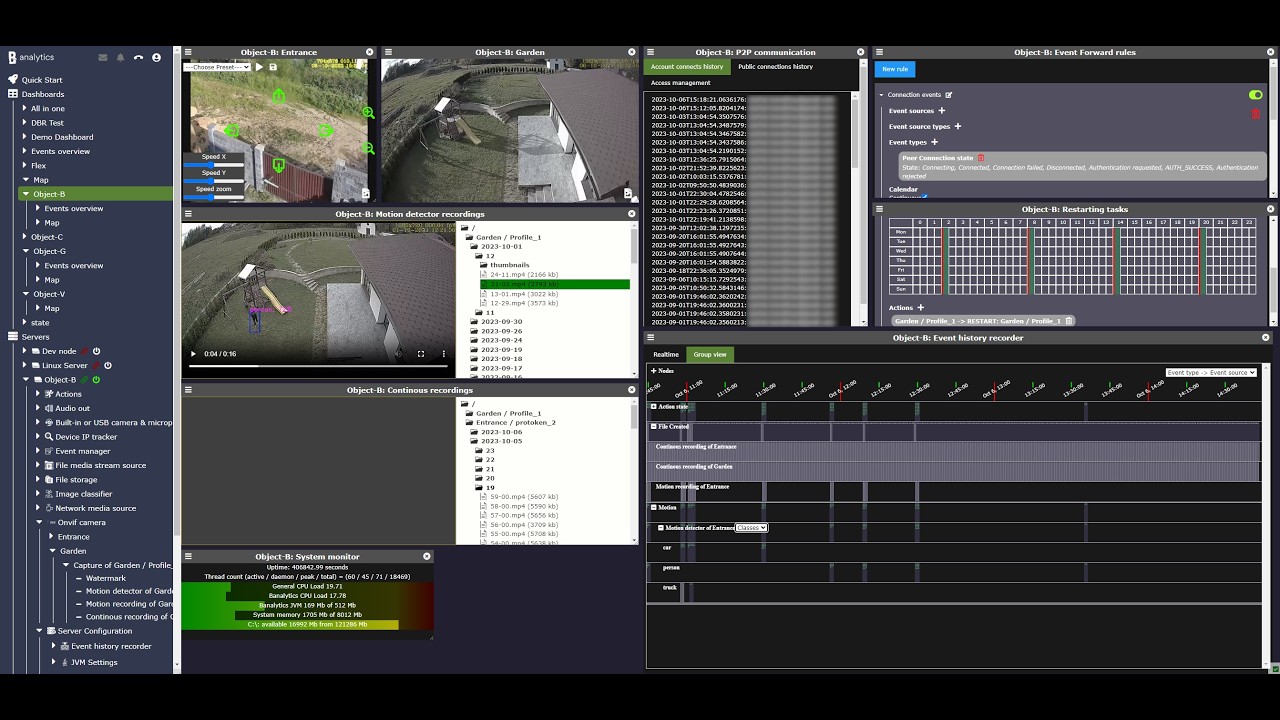Open the hamburger menu of the P2P communication panel
1280x720 pixels.
click(x=650, y=52)
